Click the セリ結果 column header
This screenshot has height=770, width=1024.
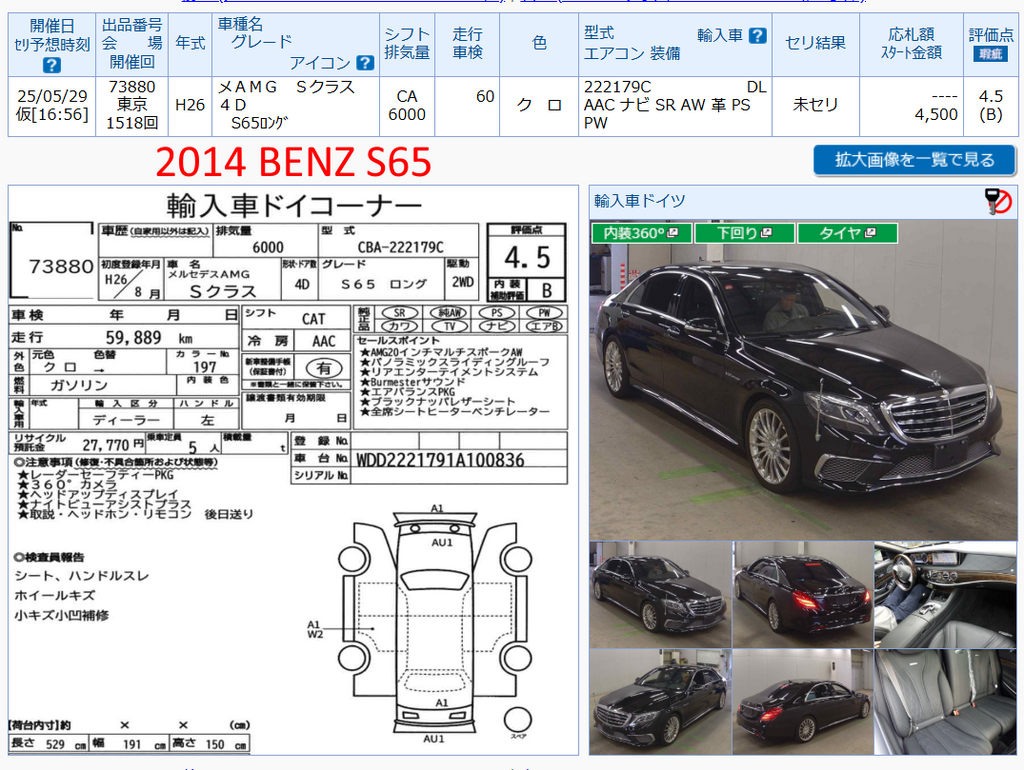pyautogui.click(x=815, y=43)
